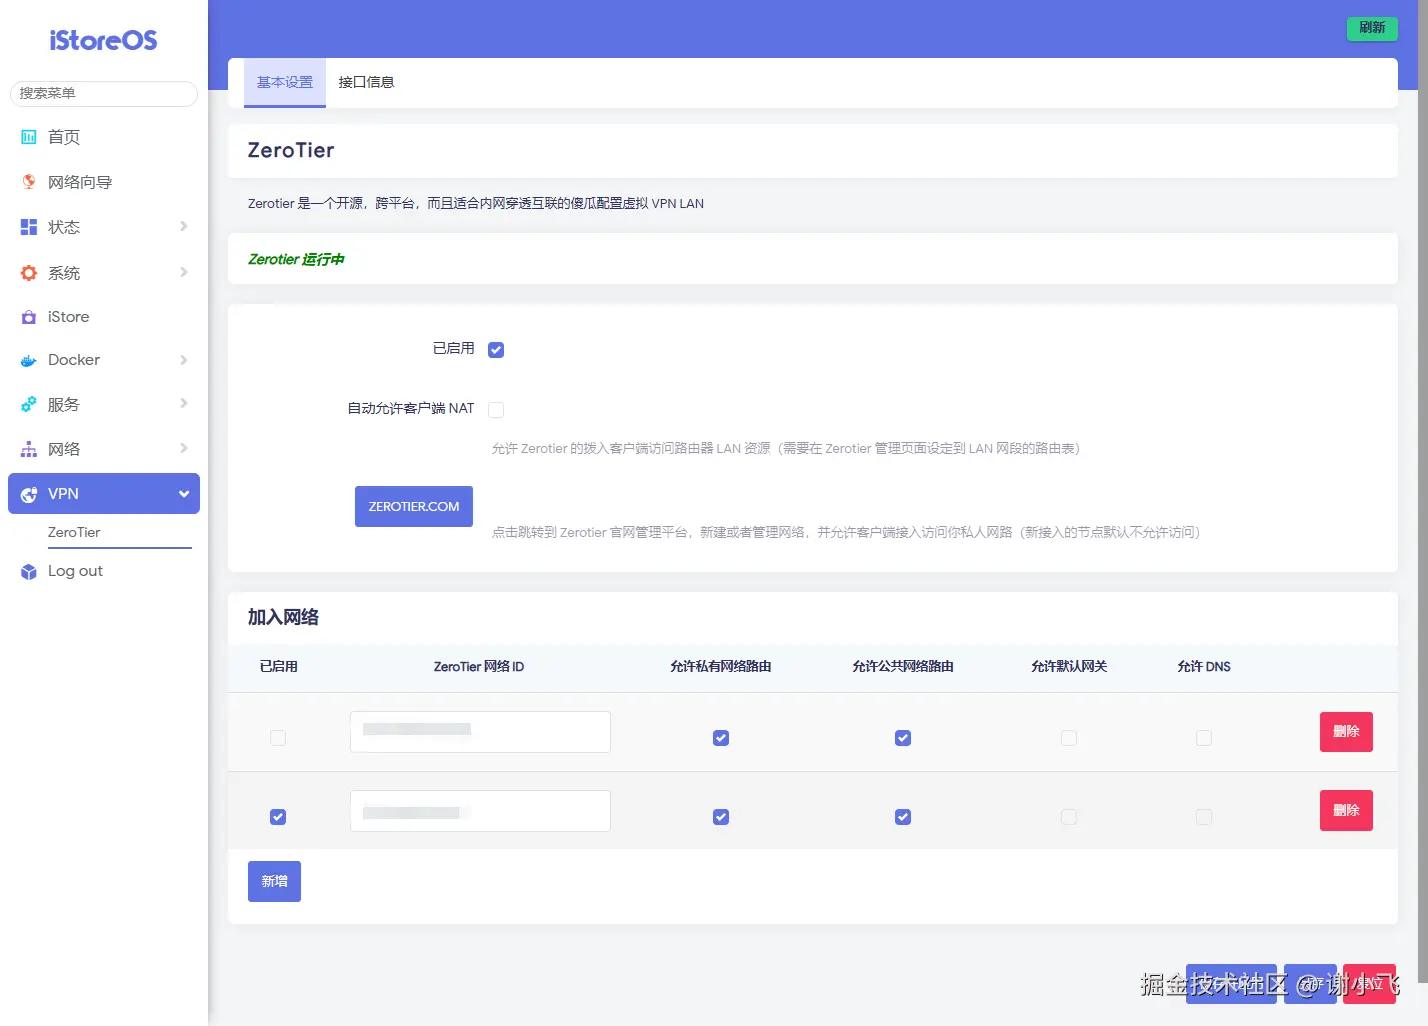Image resolution: width=1428 pixels, height=1026 pixels.
Task: Click 新增 to add a network
Action: (274, 881)
